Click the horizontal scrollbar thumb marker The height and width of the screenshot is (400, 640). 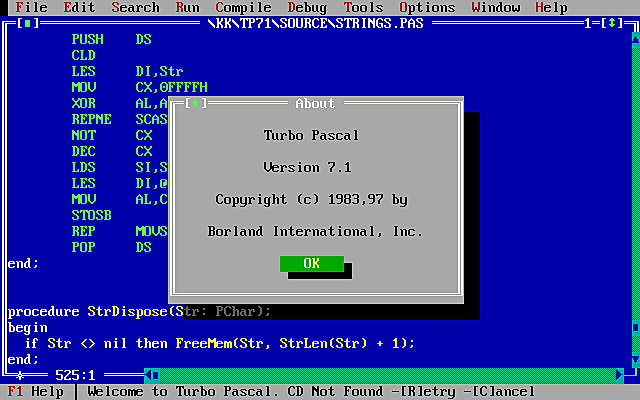[156, 375]
